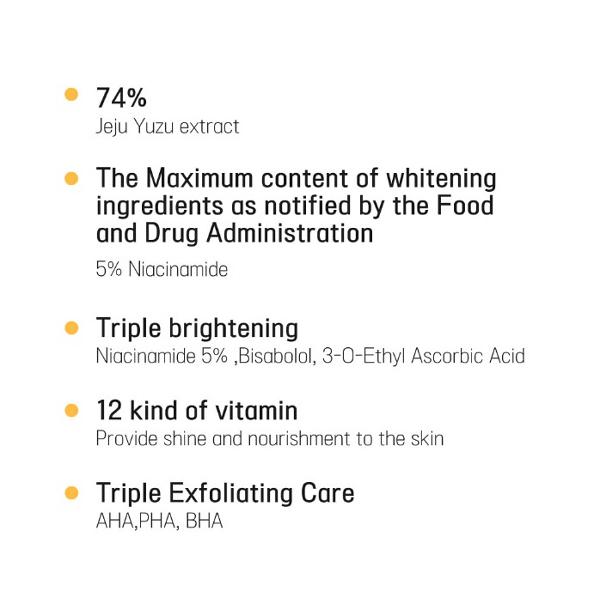600x600 pixels.
Task: Click the "BHA" ingredient text
Action: point(203,521)
